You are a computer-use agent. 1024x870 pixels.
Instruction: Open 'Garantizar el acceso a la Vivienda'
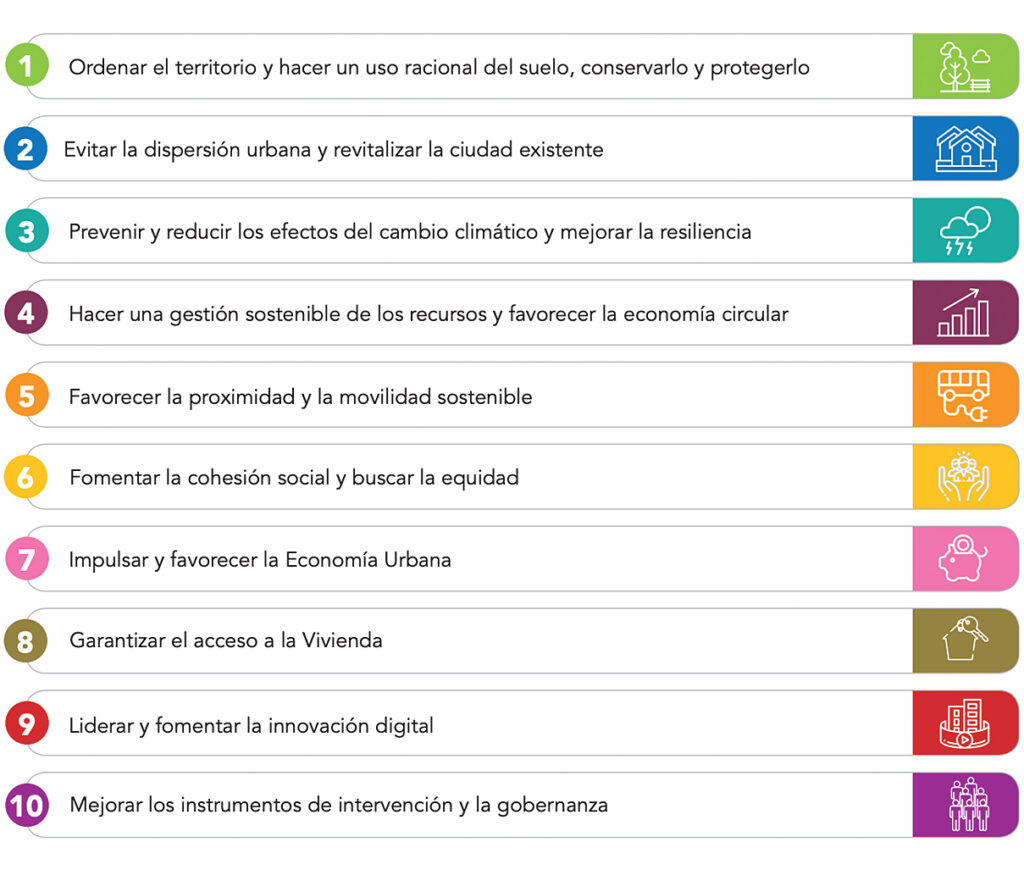click(x=226, y=640)
